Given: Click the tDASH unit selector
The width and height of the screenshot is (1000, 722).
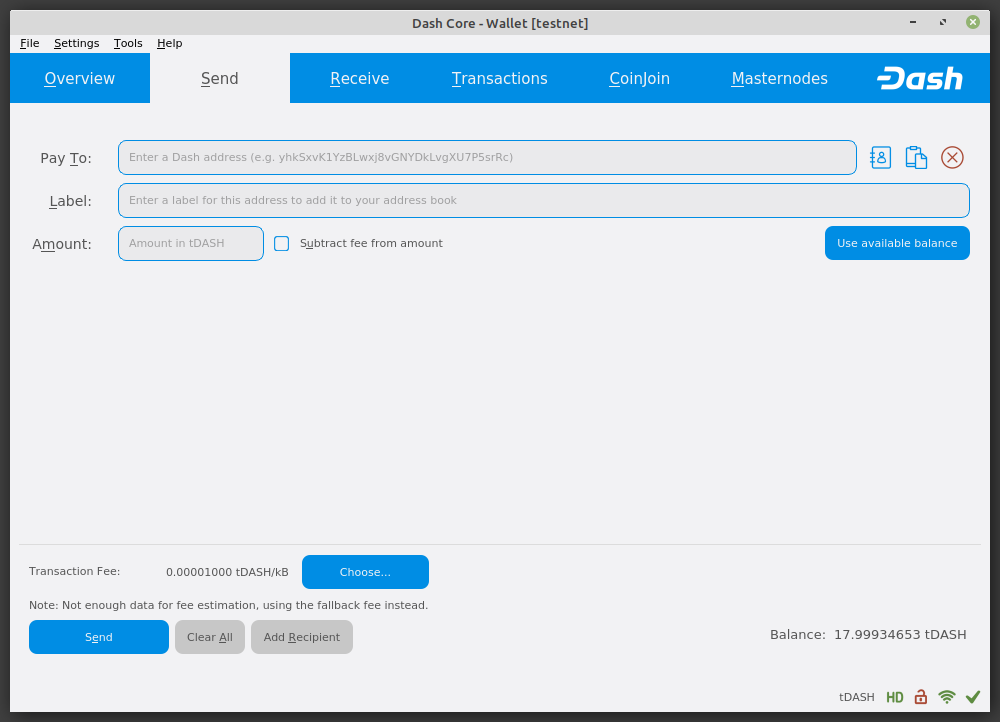Looking at the screenshot, I should tap(857, 697).
